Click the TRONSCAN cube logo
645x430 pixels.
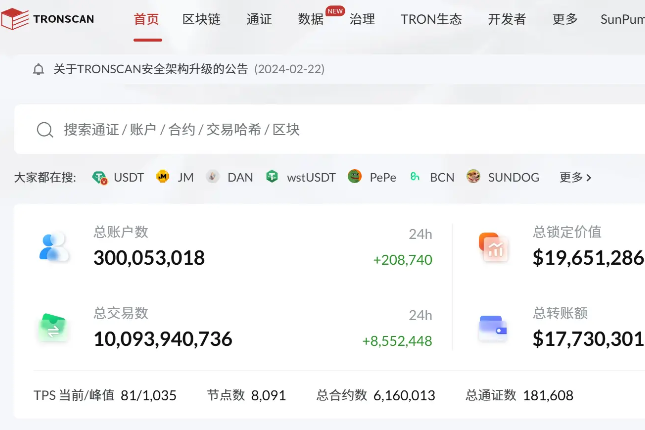[x=15, y=19]
